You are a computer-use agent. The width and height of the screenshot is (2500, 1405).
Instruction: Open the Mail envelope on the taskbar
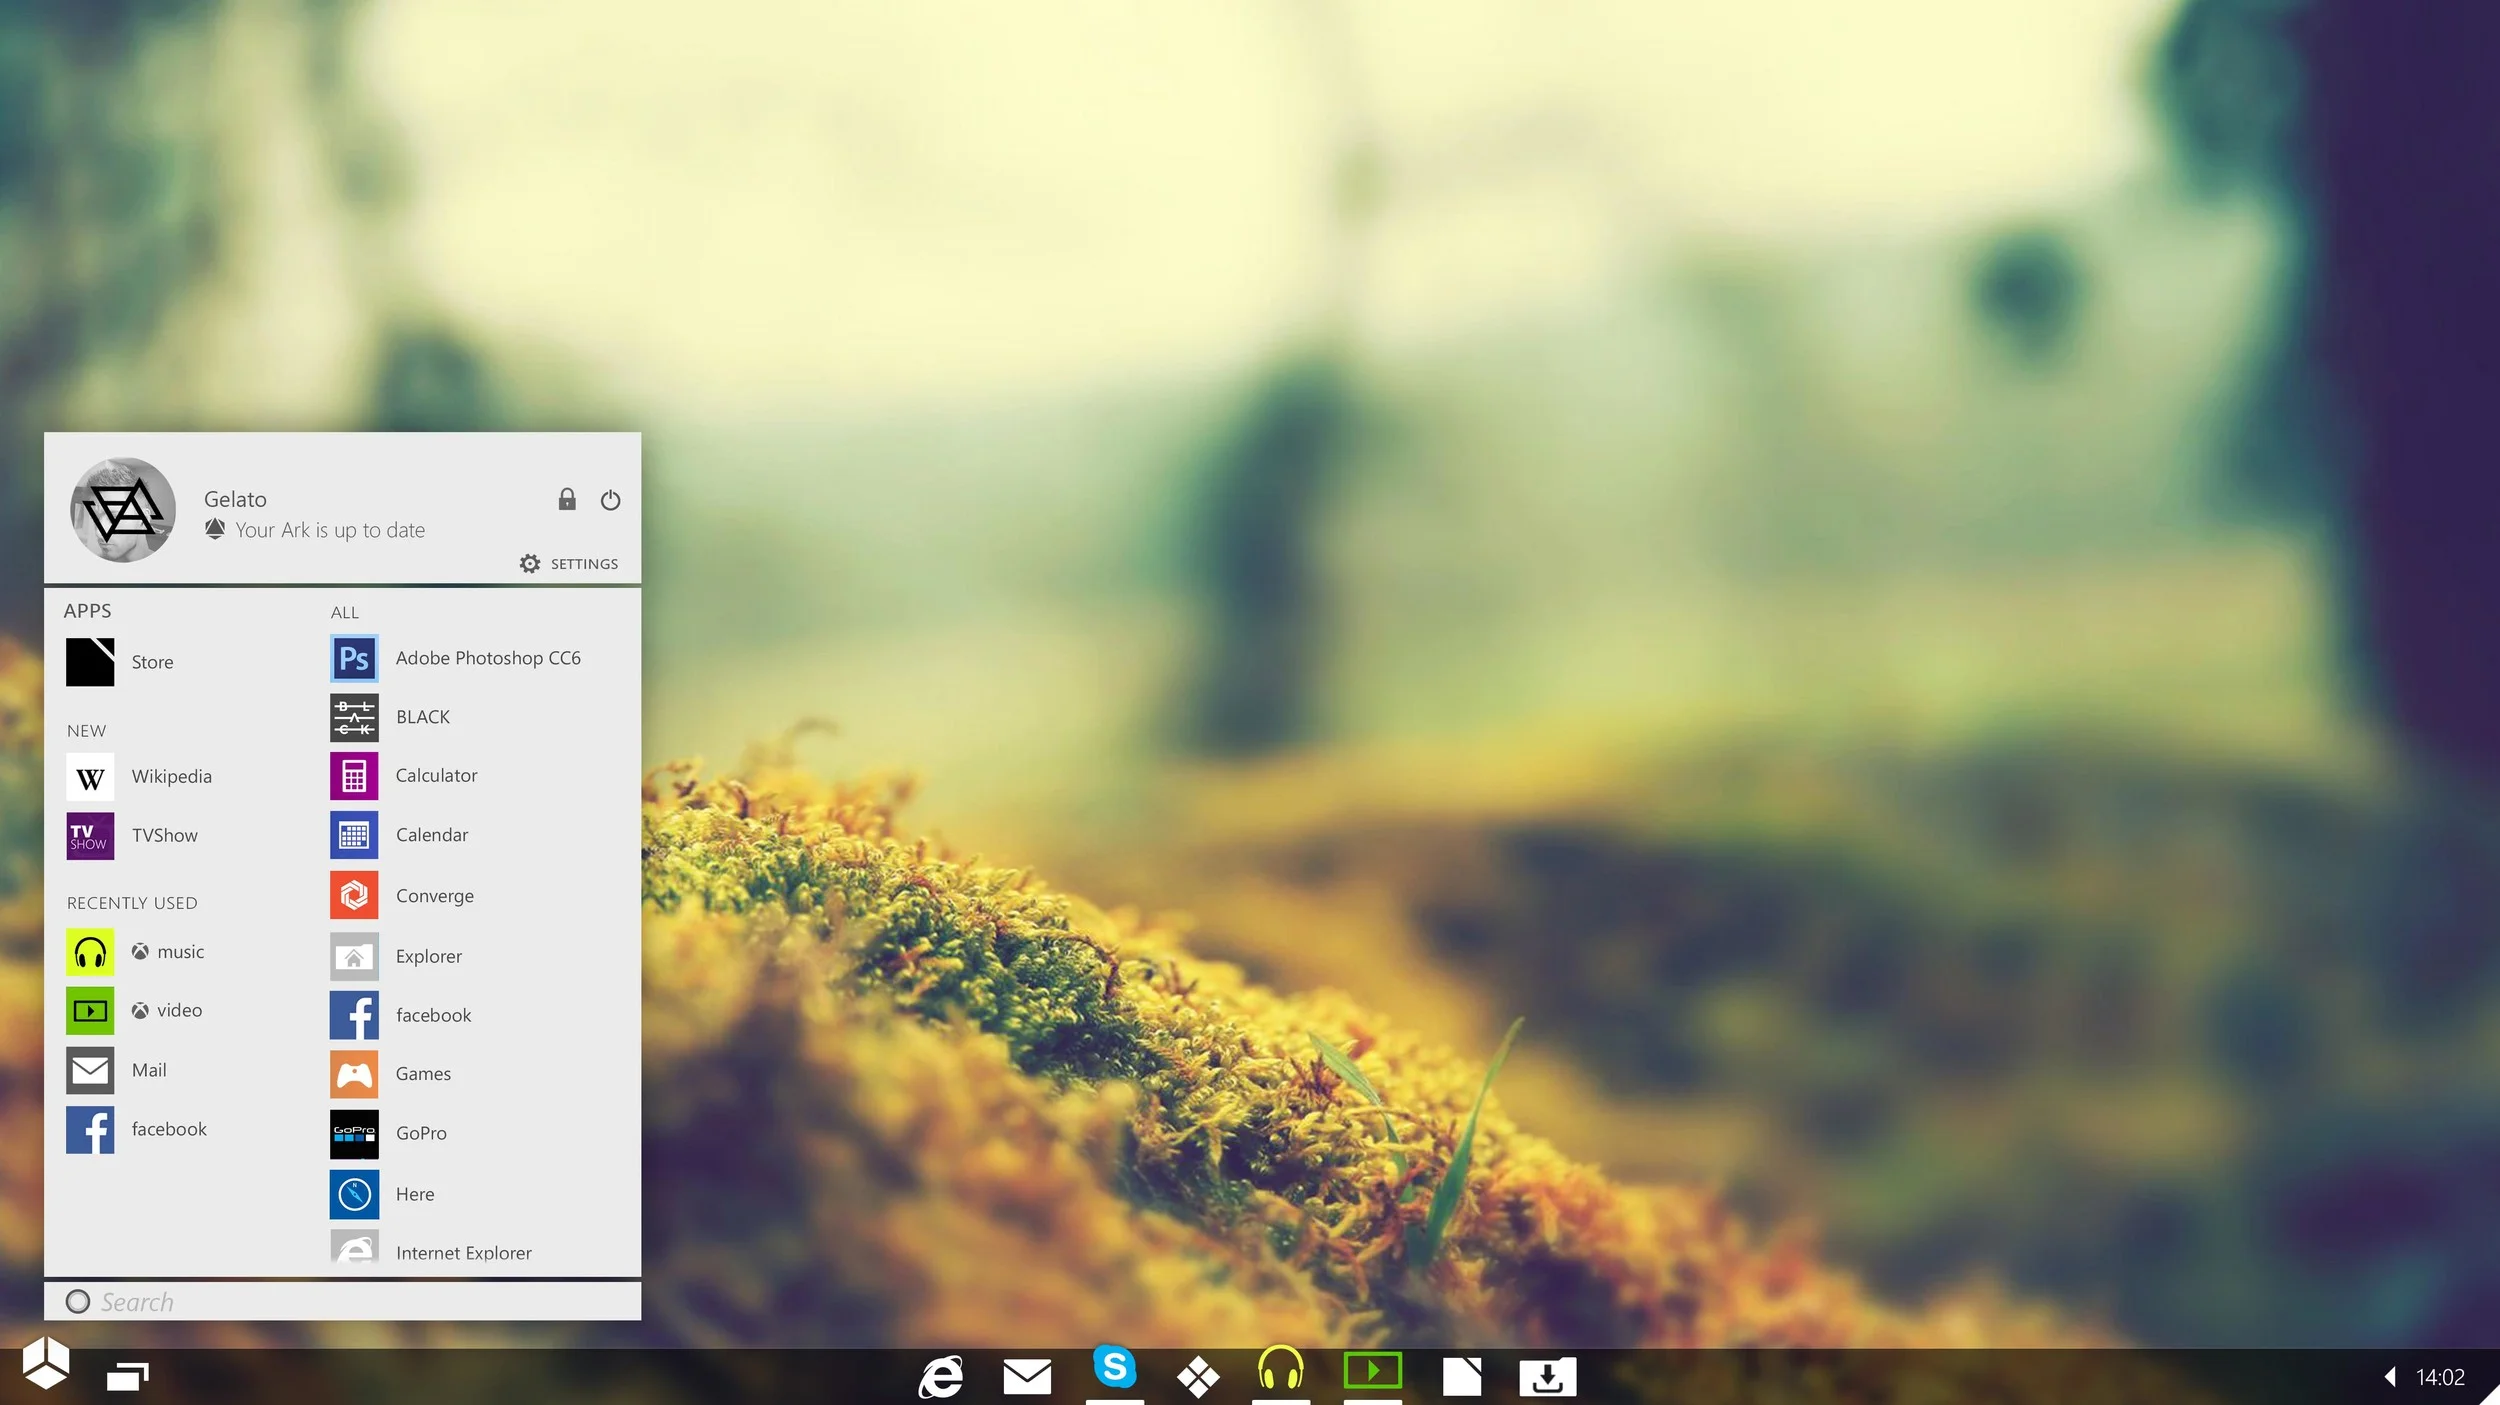[1027, 1377]
